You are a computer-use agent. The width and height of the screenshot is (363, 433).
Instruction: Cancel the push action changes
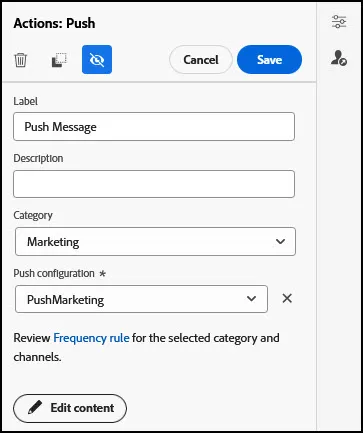(201, 60)
